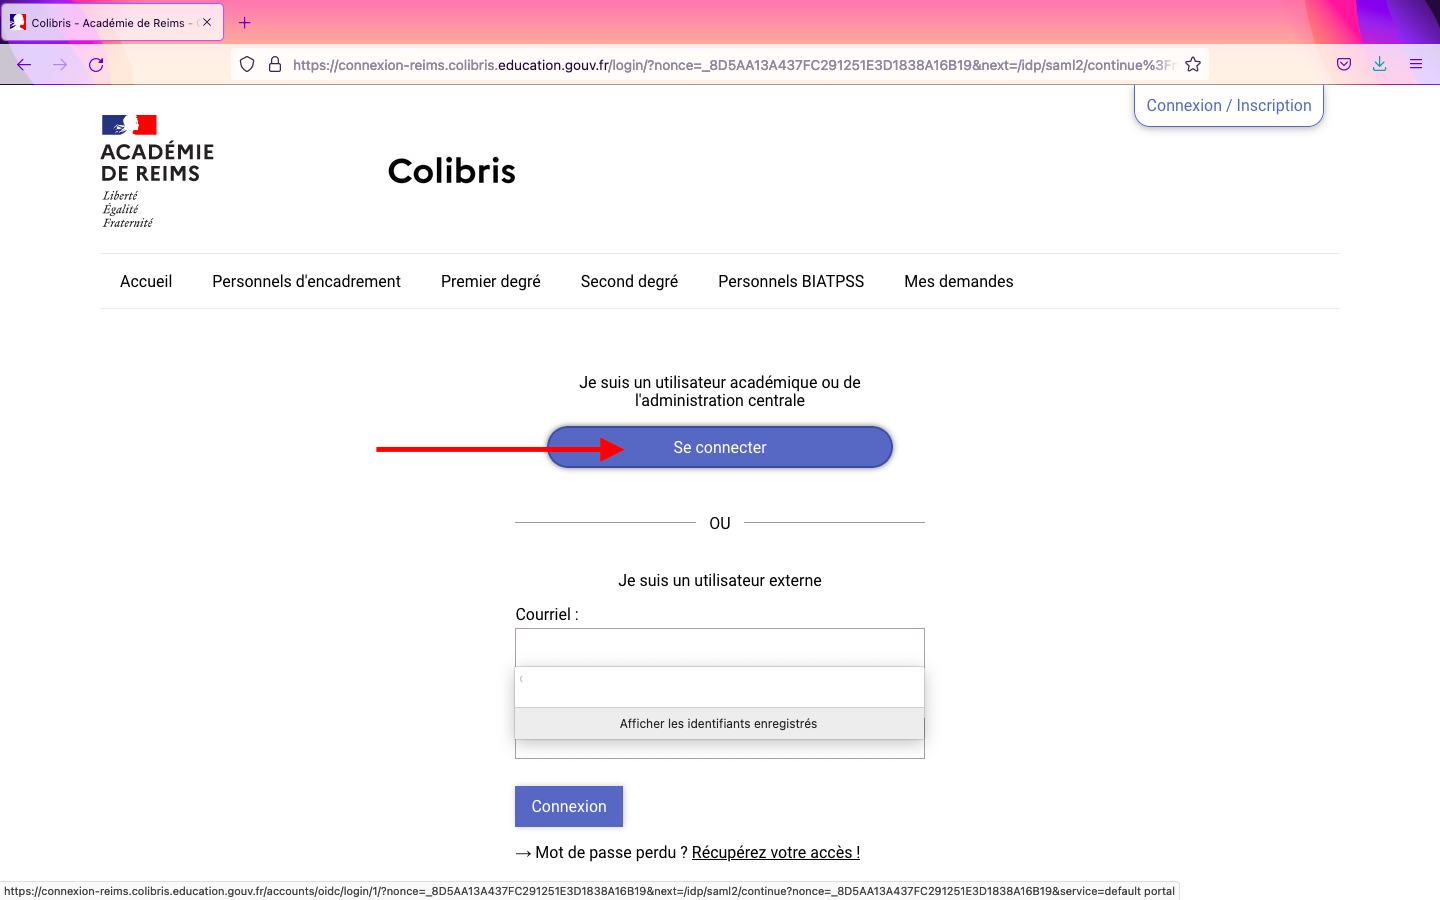Bookmark this page with star icon
This screenshot has height=900, width=1440.
(1193, 65)
